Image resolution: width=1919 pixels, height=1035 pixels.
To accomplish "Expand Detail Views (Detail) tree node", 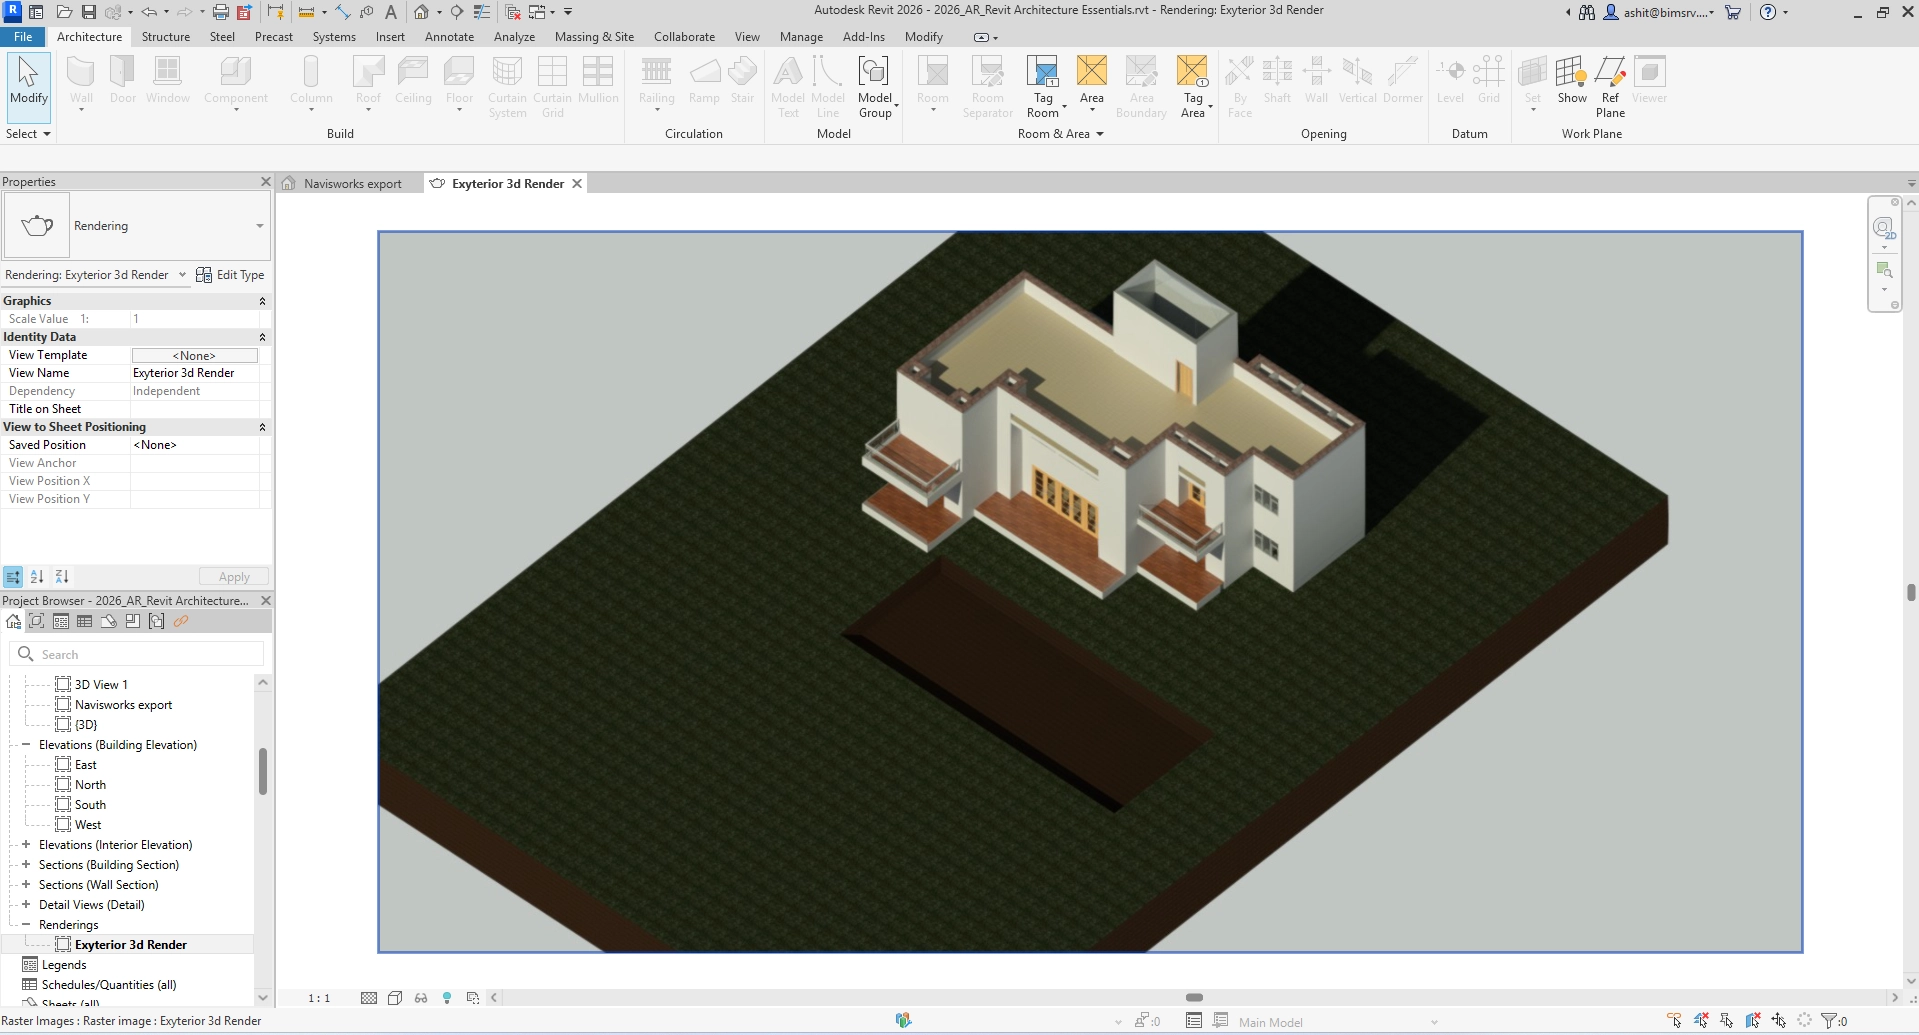I will [x=26, y=905].
